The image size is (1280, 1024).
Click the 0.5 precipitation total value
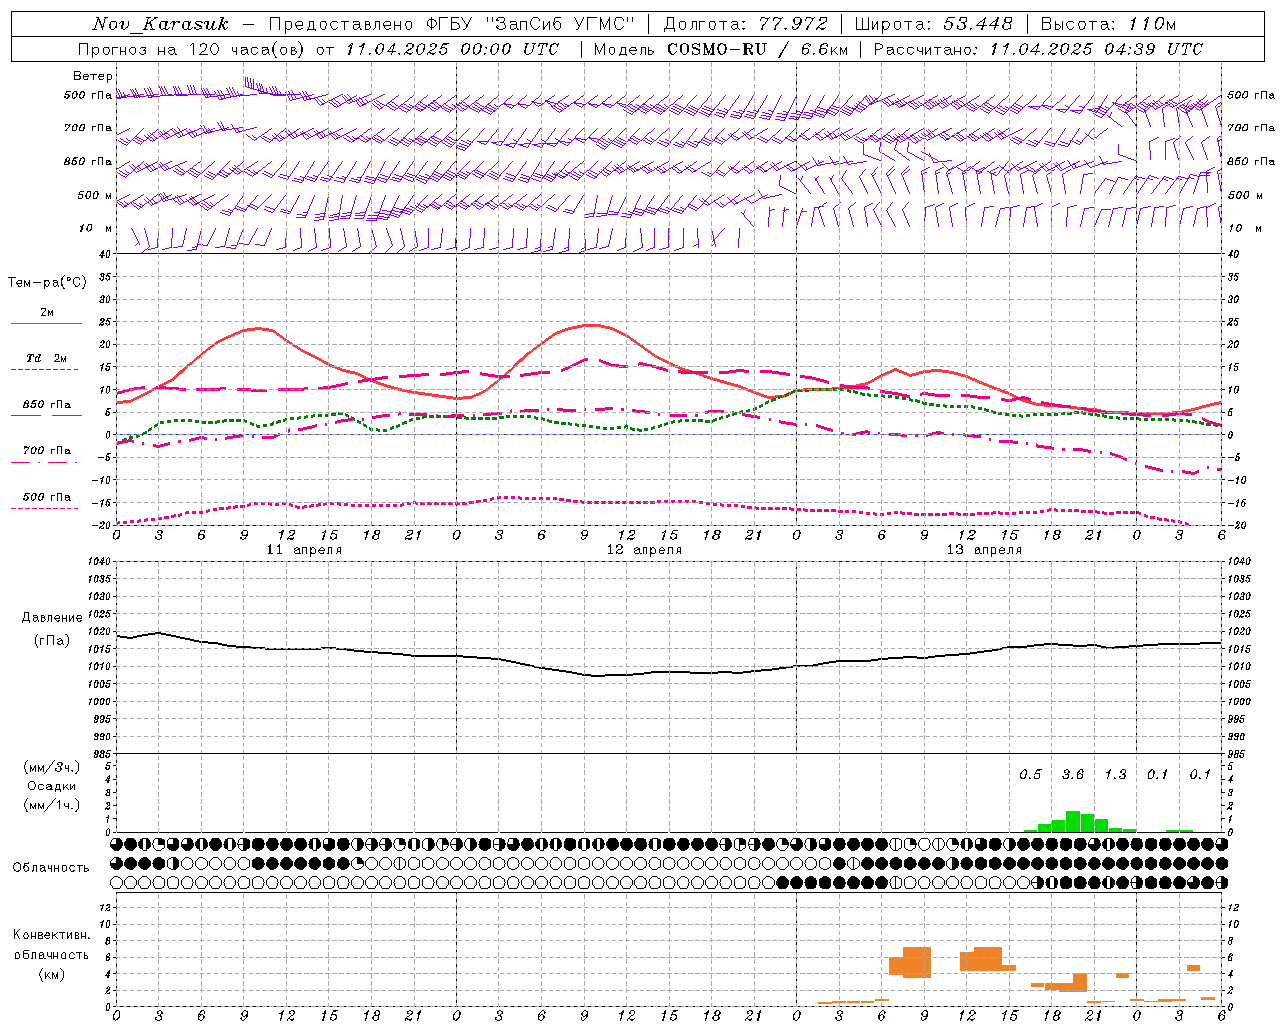[1030, 775]
